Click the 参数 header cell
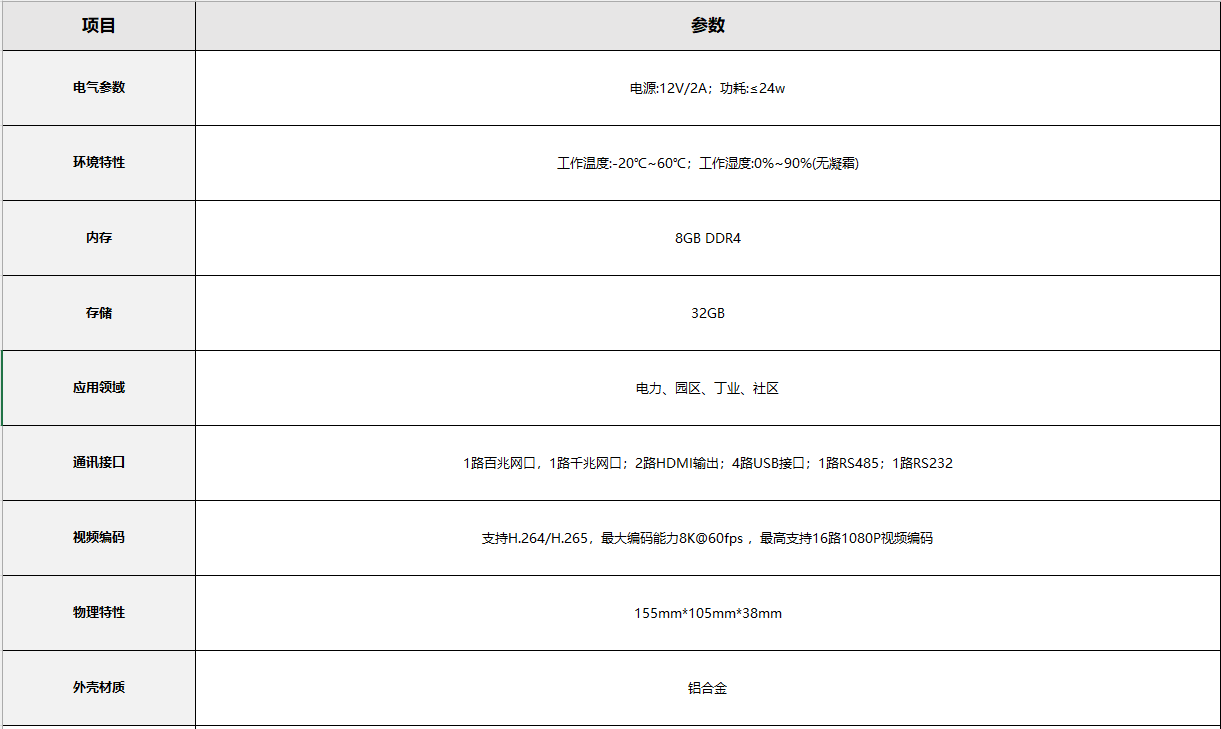This screenshot has width=1221, height=729. click(x=707, y=26)
